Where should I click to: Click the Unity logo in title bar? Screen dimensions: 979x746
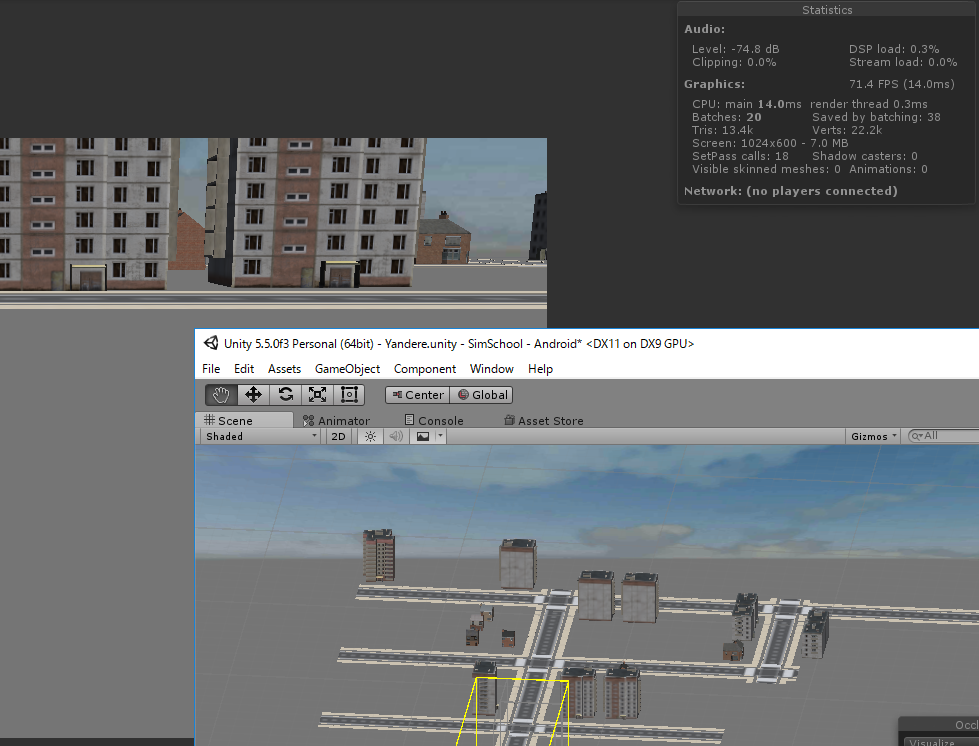[x=211, y=343]
